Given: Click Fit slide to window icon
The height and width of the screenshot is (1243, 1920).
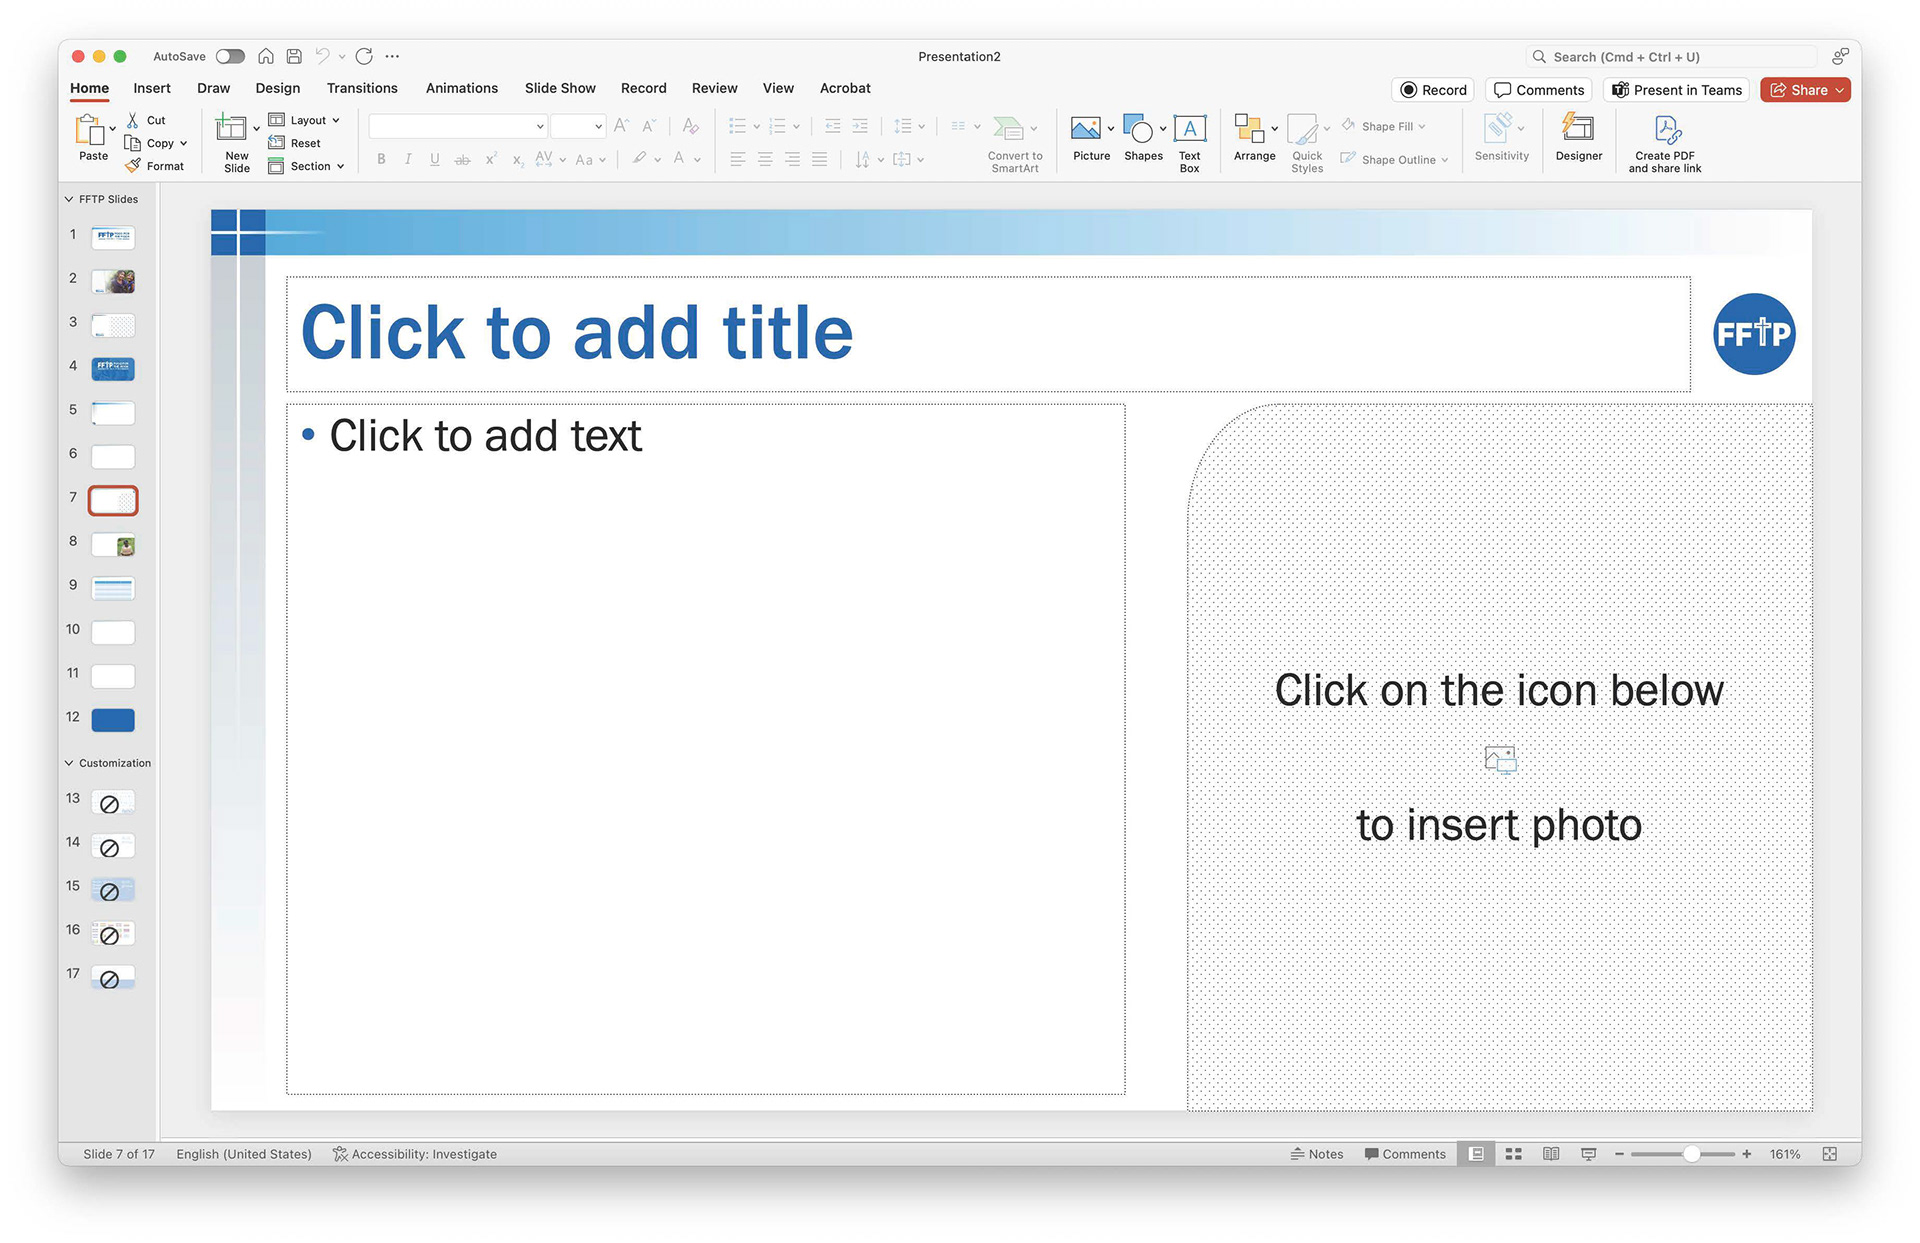Looking at the screenshot, I should point(1829,1154).
